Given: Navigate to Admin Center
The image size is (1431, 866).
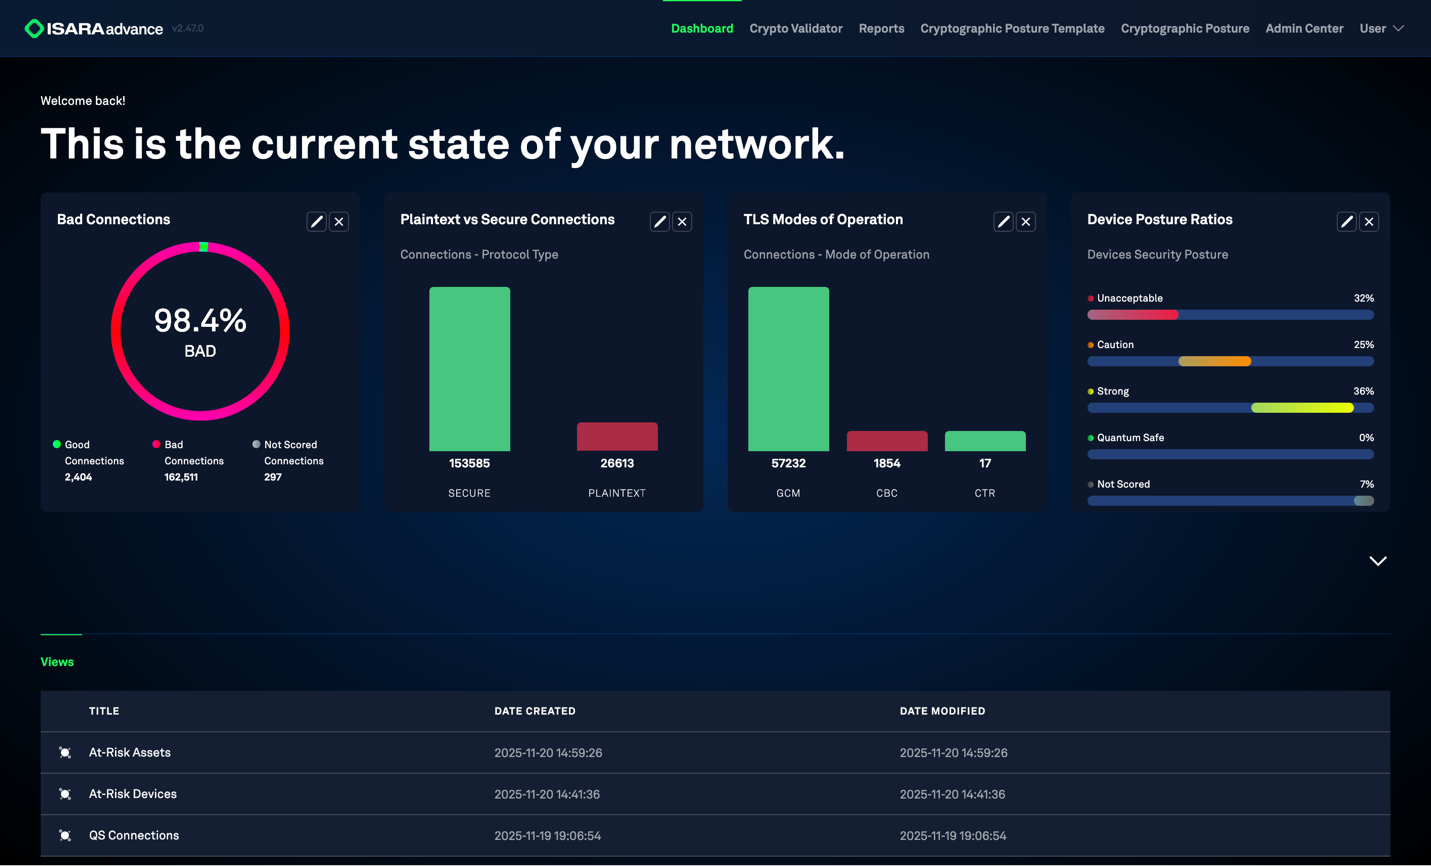Looking at the screenshot, I should click(1303, 29).
